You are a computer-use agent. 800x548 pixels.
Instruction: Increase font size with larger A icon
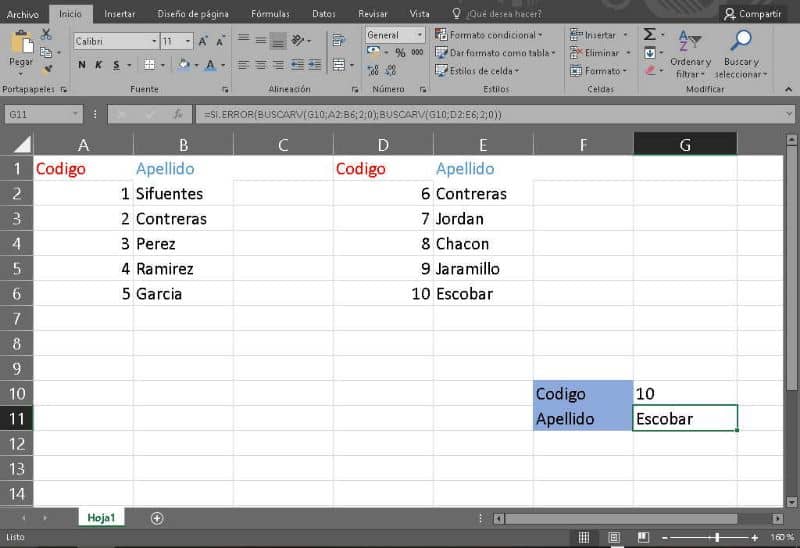(x=203, y=41)
